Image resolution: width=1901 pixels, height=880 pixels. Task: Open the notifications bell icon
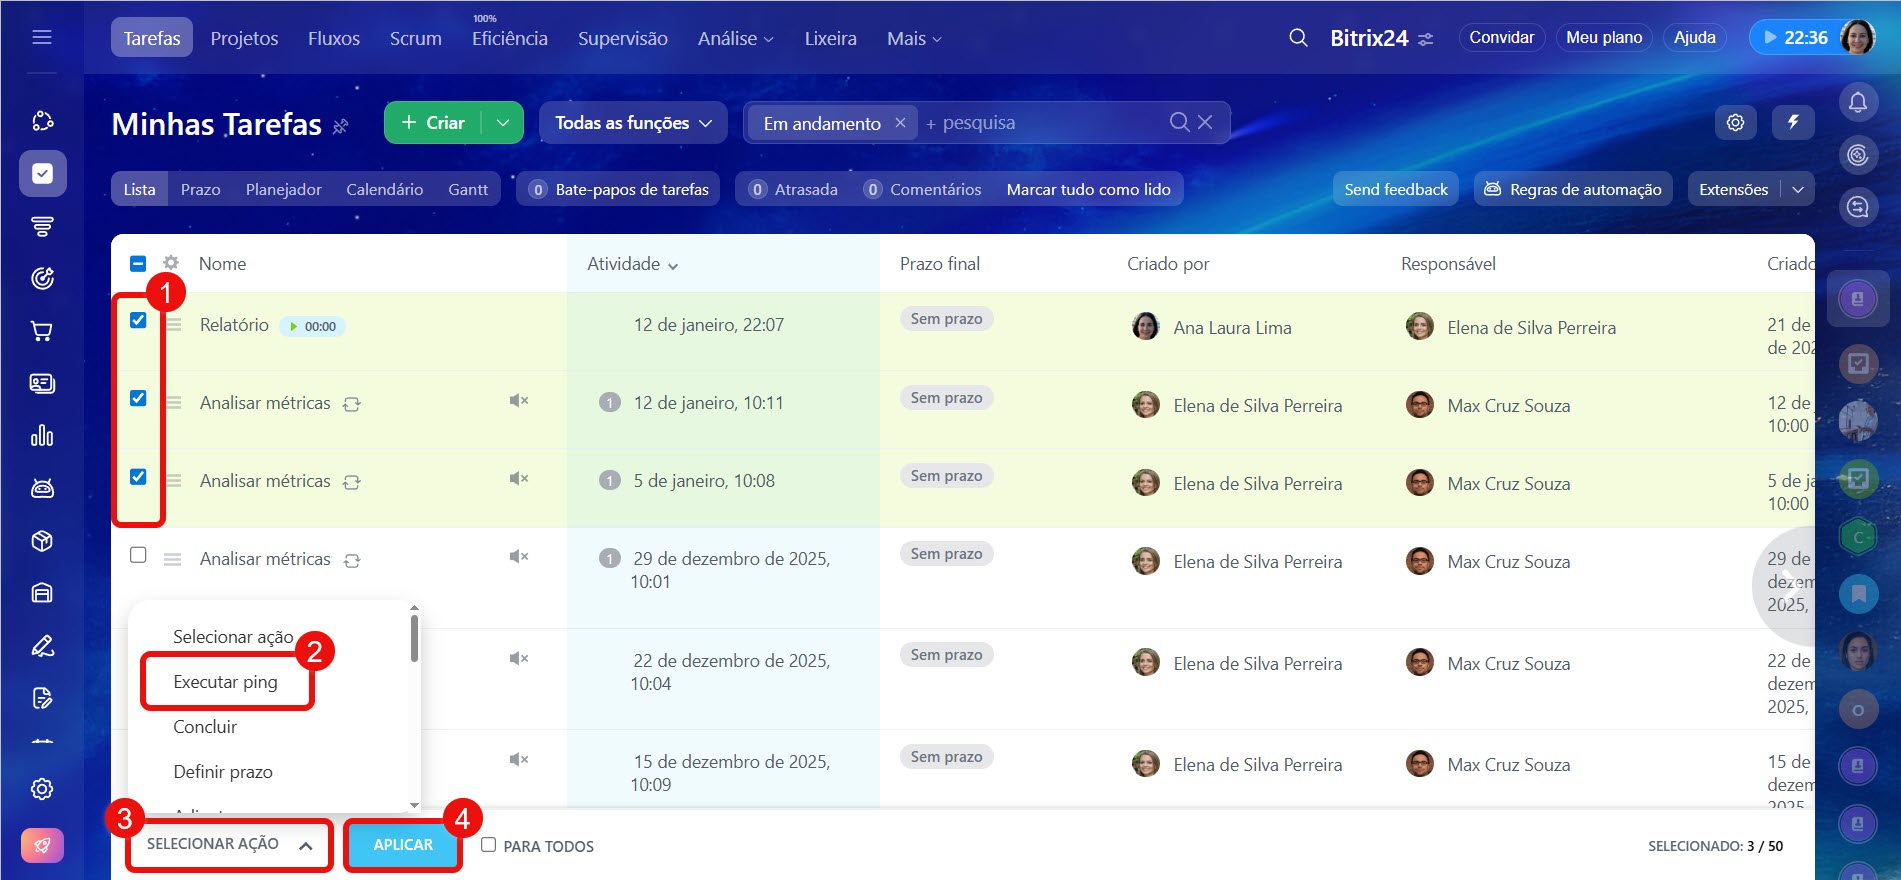pos(1857,102)
